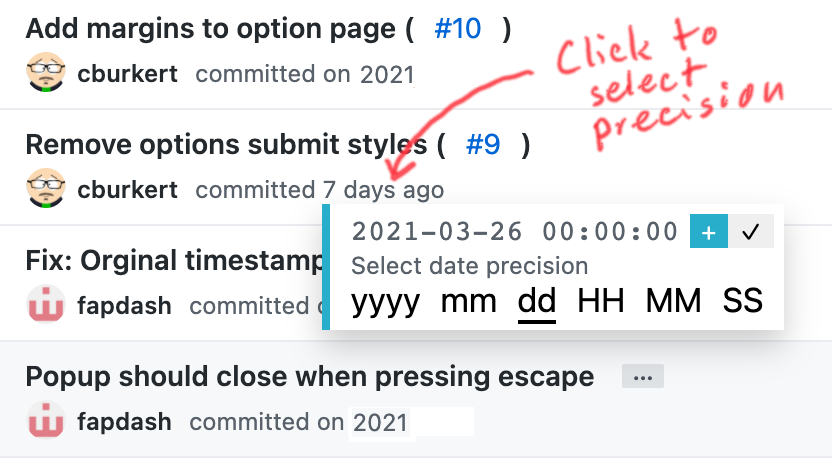Click cburkert avatar on the #9 commit
This screenshot has height=462, width=836.
pyautogui.click(x=46, y=188)
